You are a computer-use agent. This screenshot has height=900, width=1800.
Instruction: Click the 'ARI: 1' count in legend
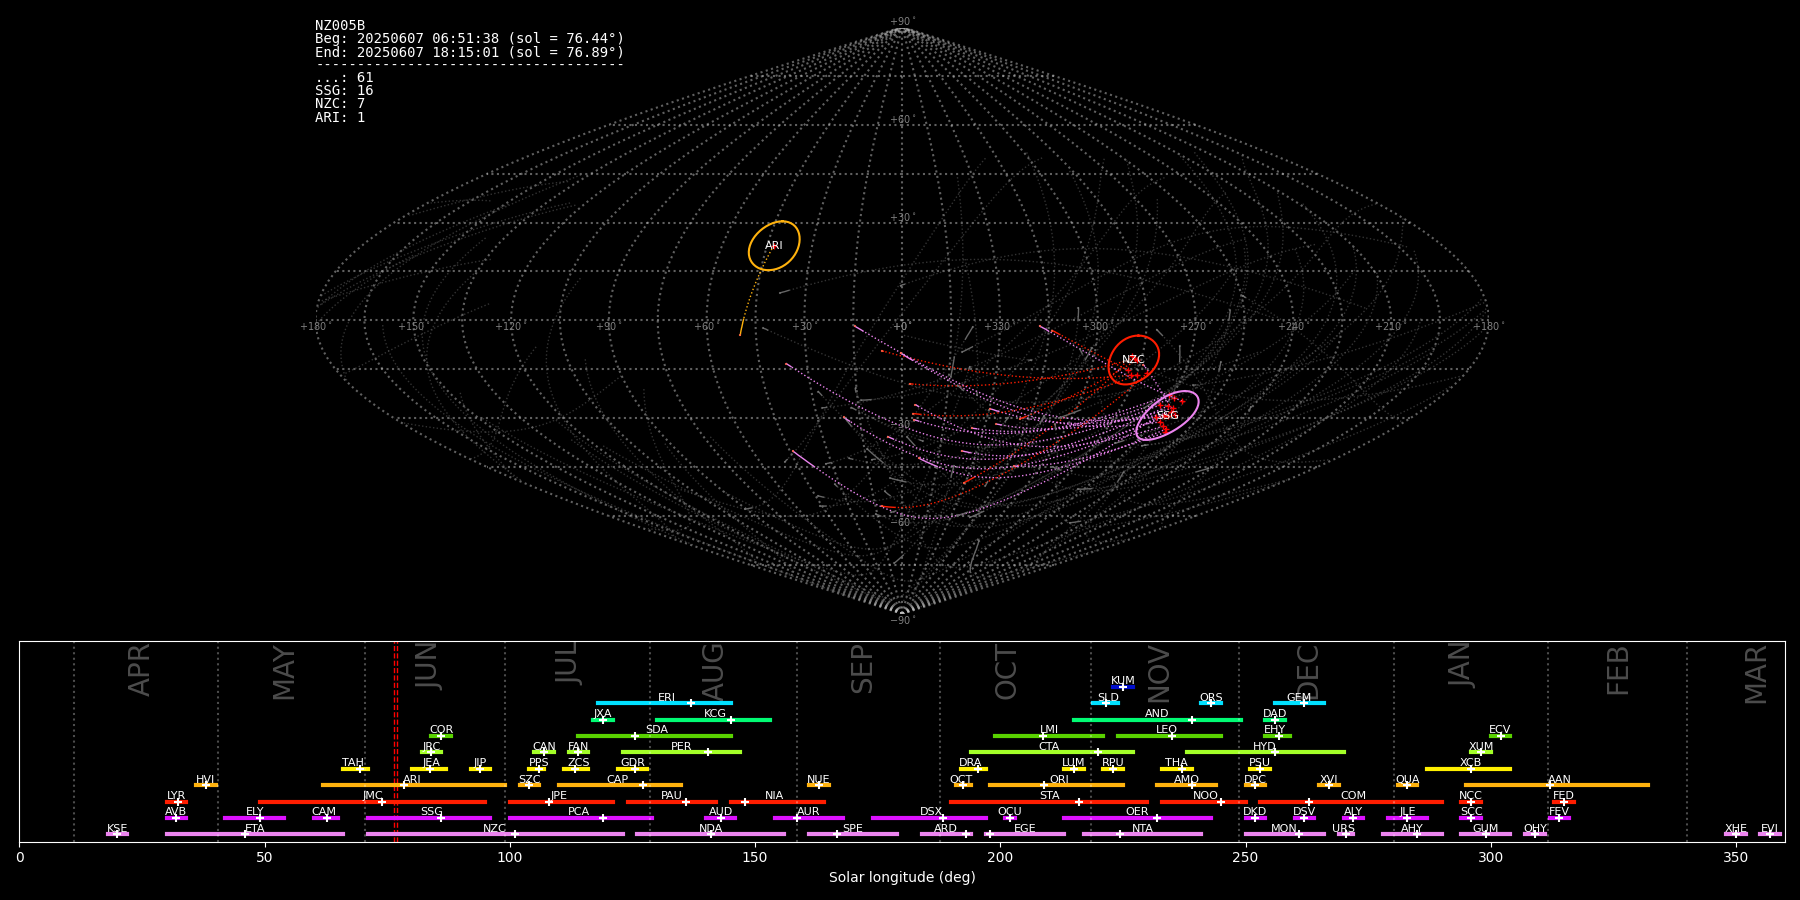(x=340, y=117)
